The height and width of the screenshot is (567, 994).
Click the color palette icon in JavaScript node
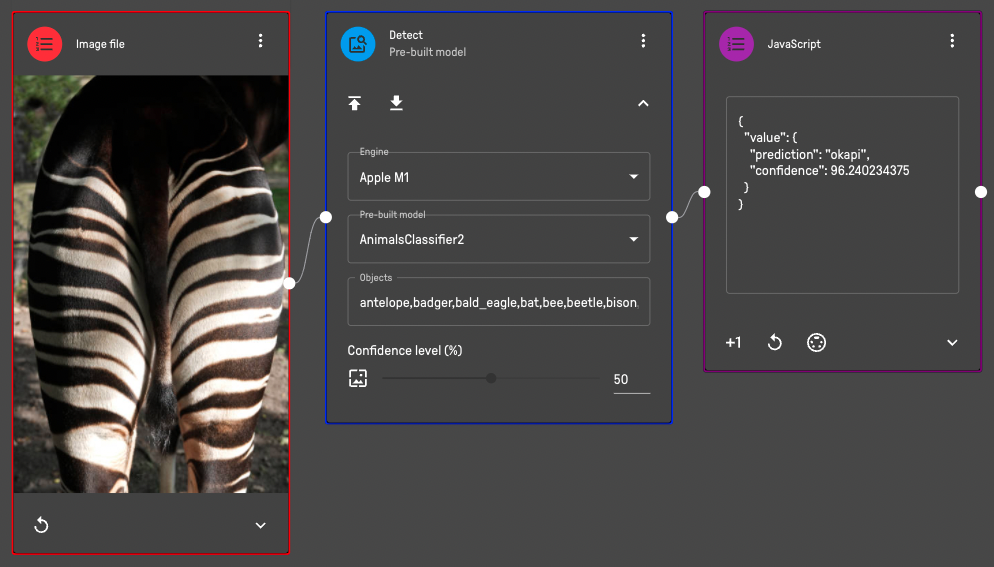(816, 343)
